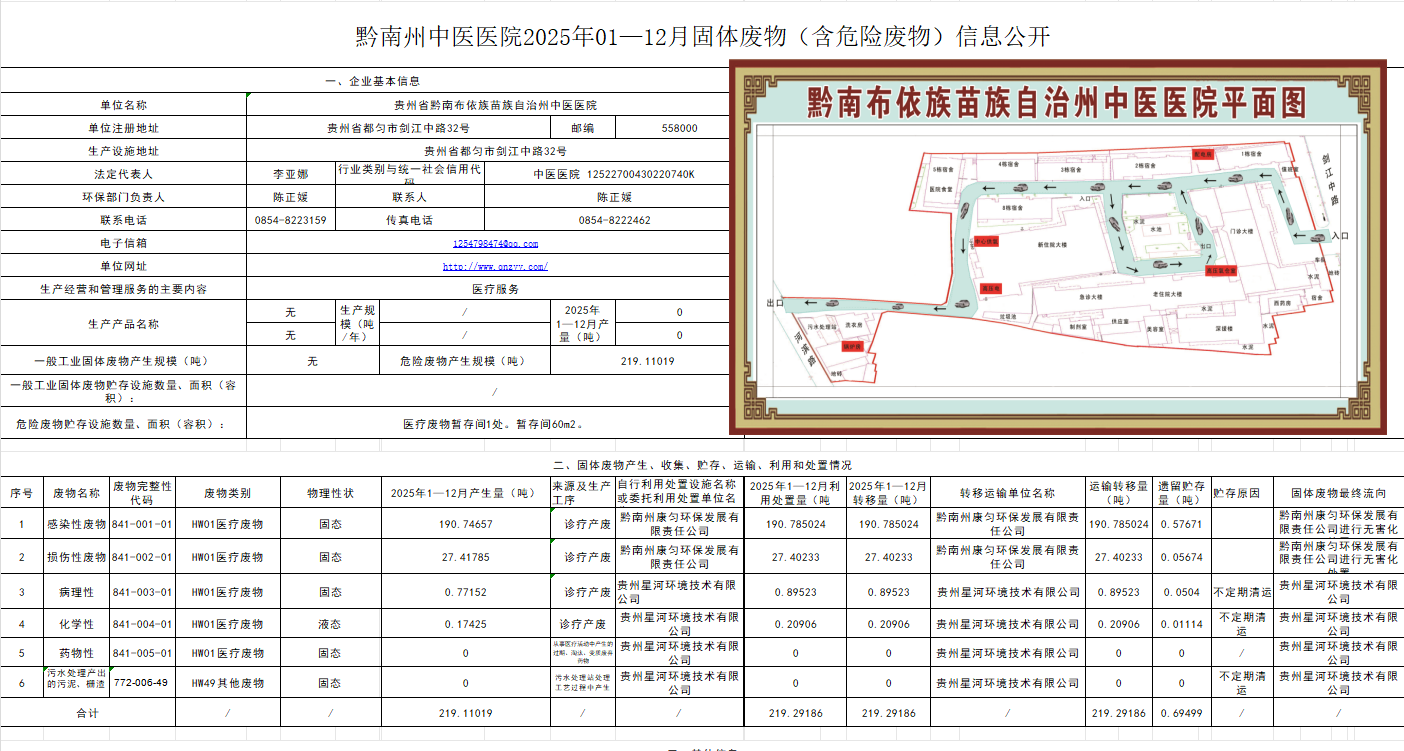
Task: Click the 医疗服务 business content cell
Action: pos(495,289)
